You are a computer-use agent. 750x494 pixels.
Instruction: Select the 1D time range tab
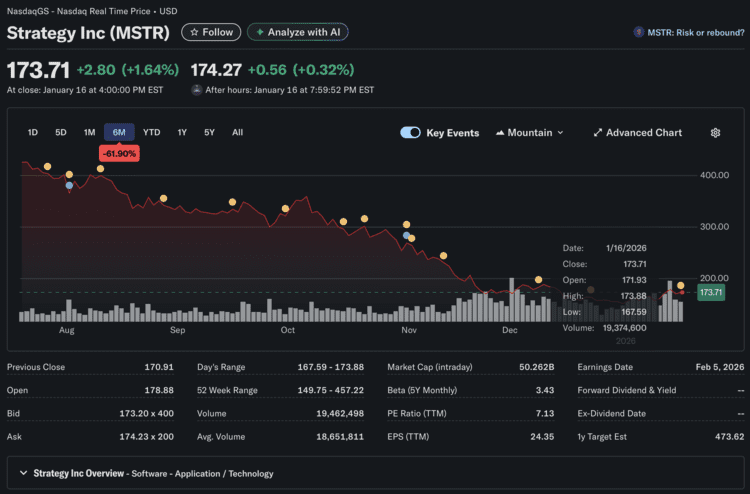tap(33, 132)
